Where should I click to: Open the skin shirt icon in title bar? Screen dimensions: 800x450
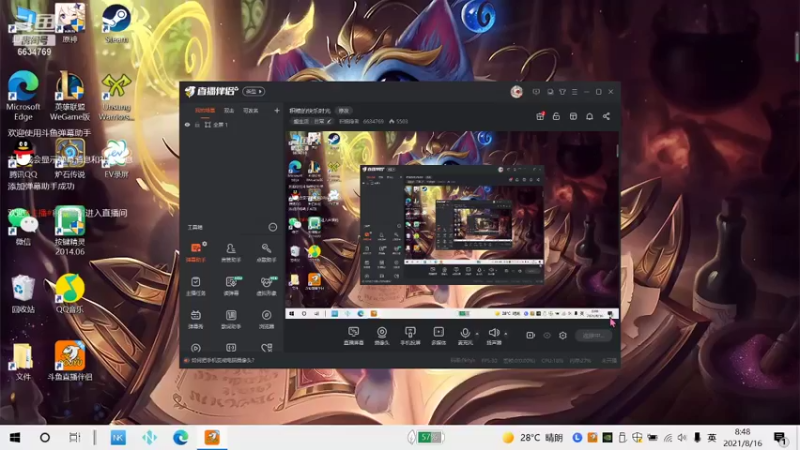[562, 92]
